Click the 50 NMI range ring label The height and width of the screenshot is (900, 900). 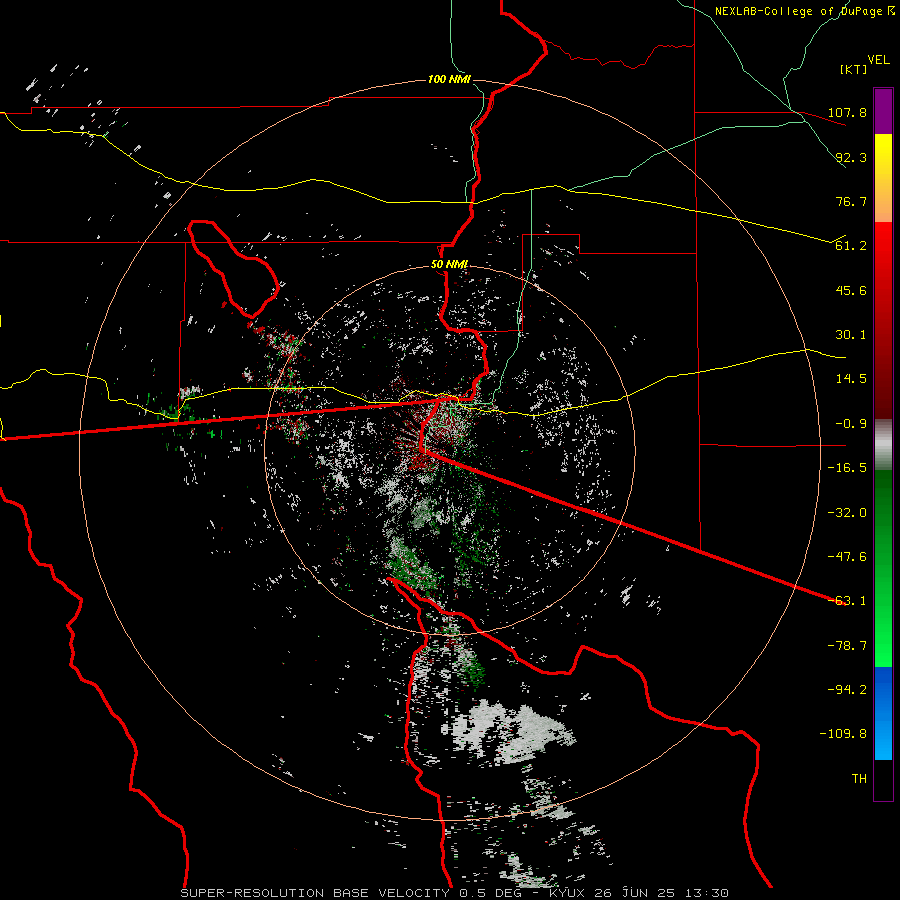pyautogui.click(x=449, y=265)
